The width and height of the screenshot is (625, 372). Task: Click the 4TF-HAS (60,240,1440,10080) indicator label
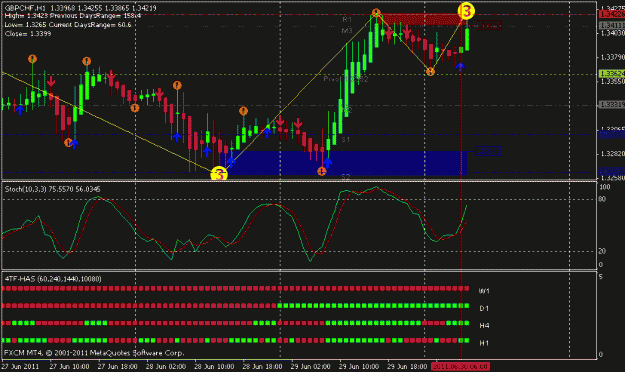point(53,279)
